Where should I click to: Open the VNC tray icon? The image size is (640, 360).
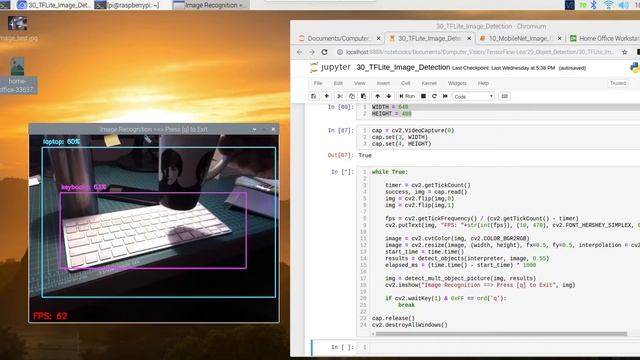(x=570, y=5)
